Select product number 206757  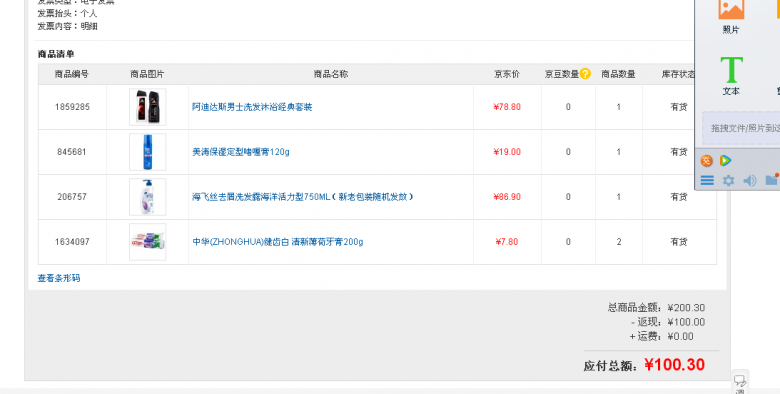tap(72, 197)
